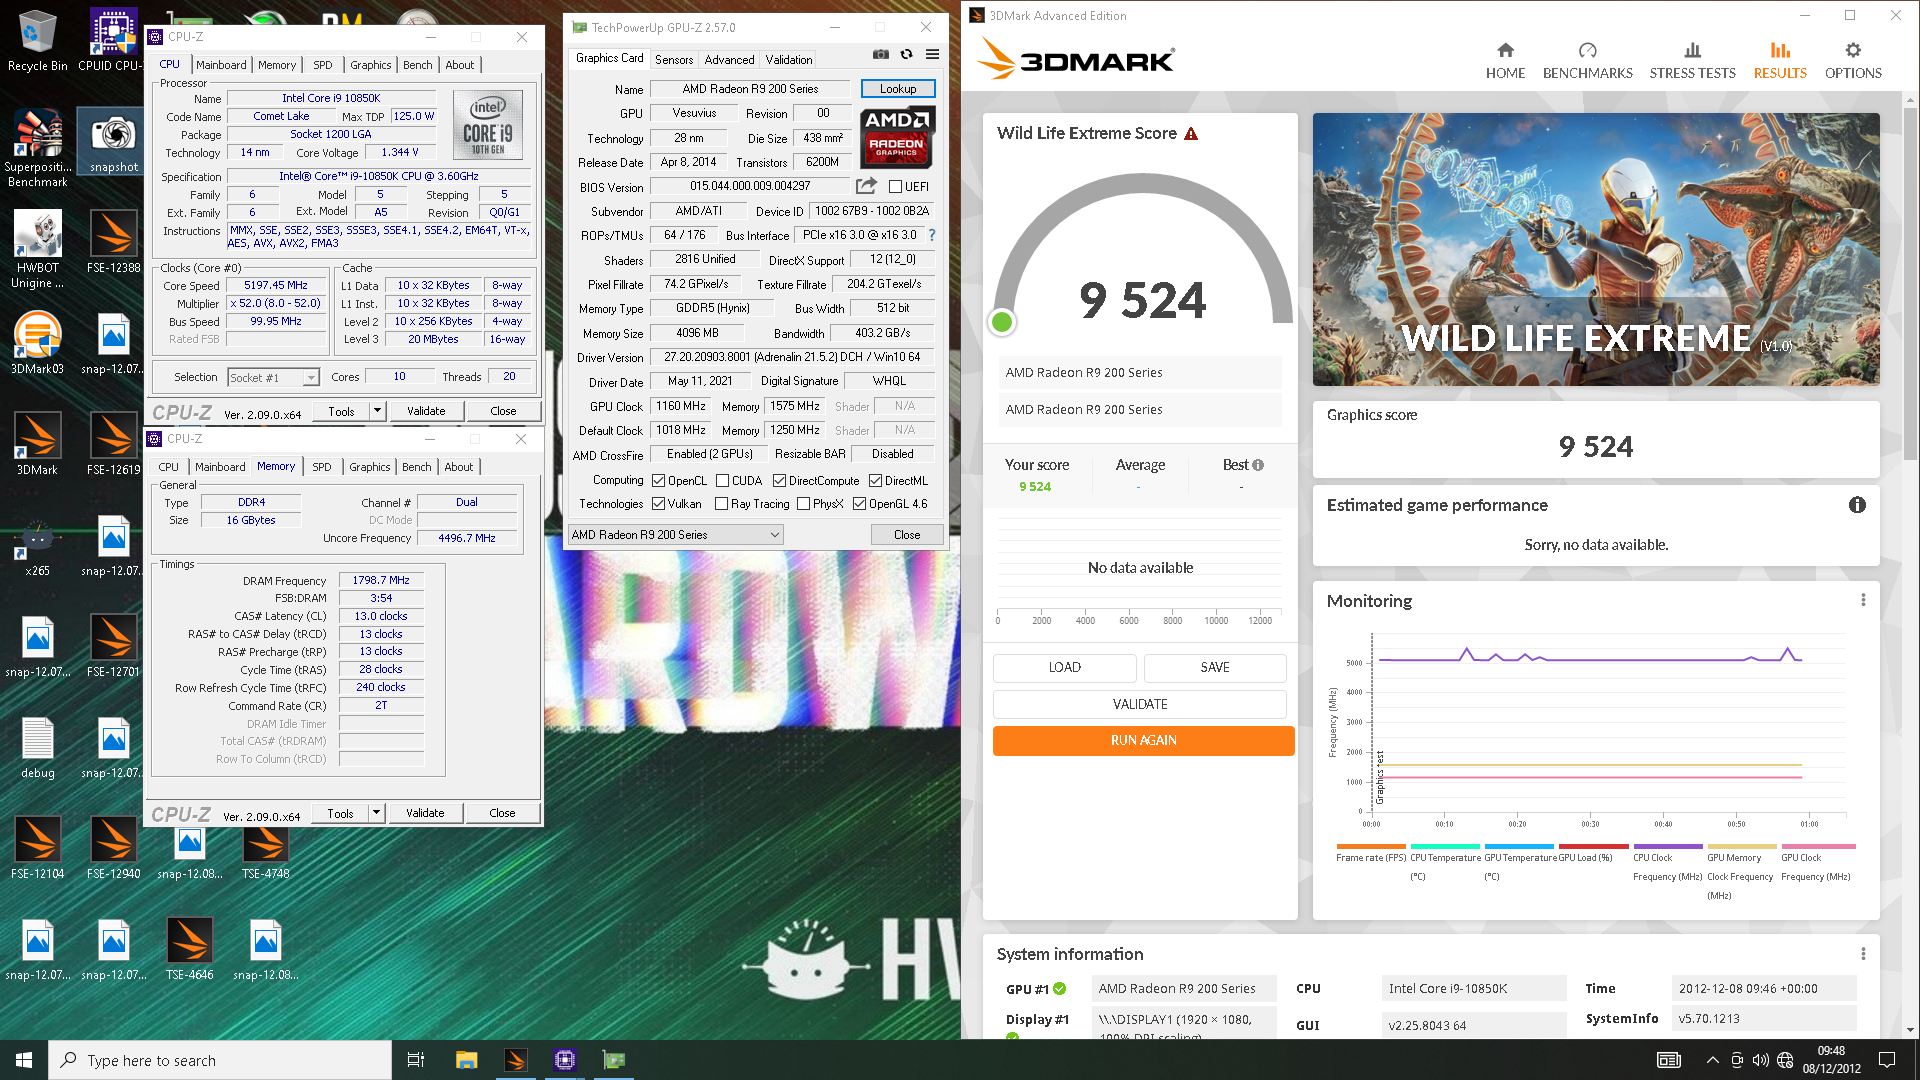
Task: Click Wild Life Extreme benchmark thumbnail
Action: (1596, 249)
